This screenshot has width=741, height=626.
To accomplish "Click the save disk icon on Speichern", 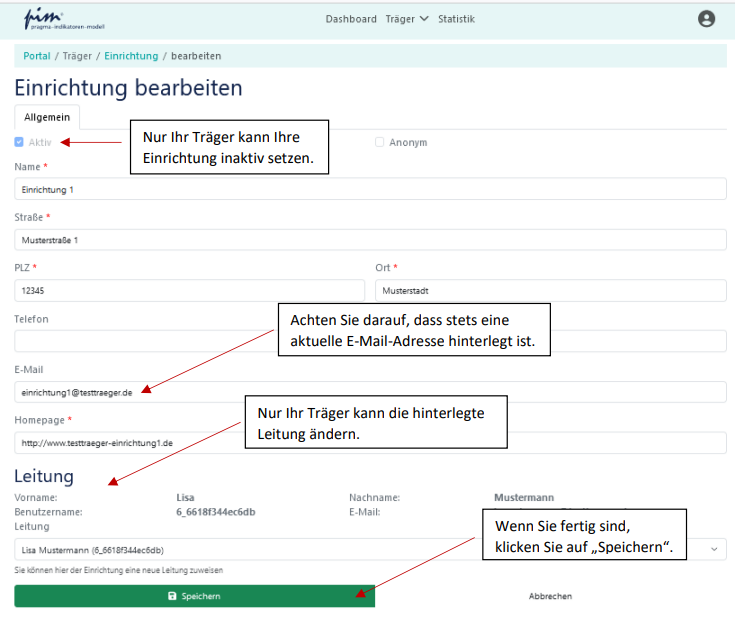I will click(x=172, y=596).
